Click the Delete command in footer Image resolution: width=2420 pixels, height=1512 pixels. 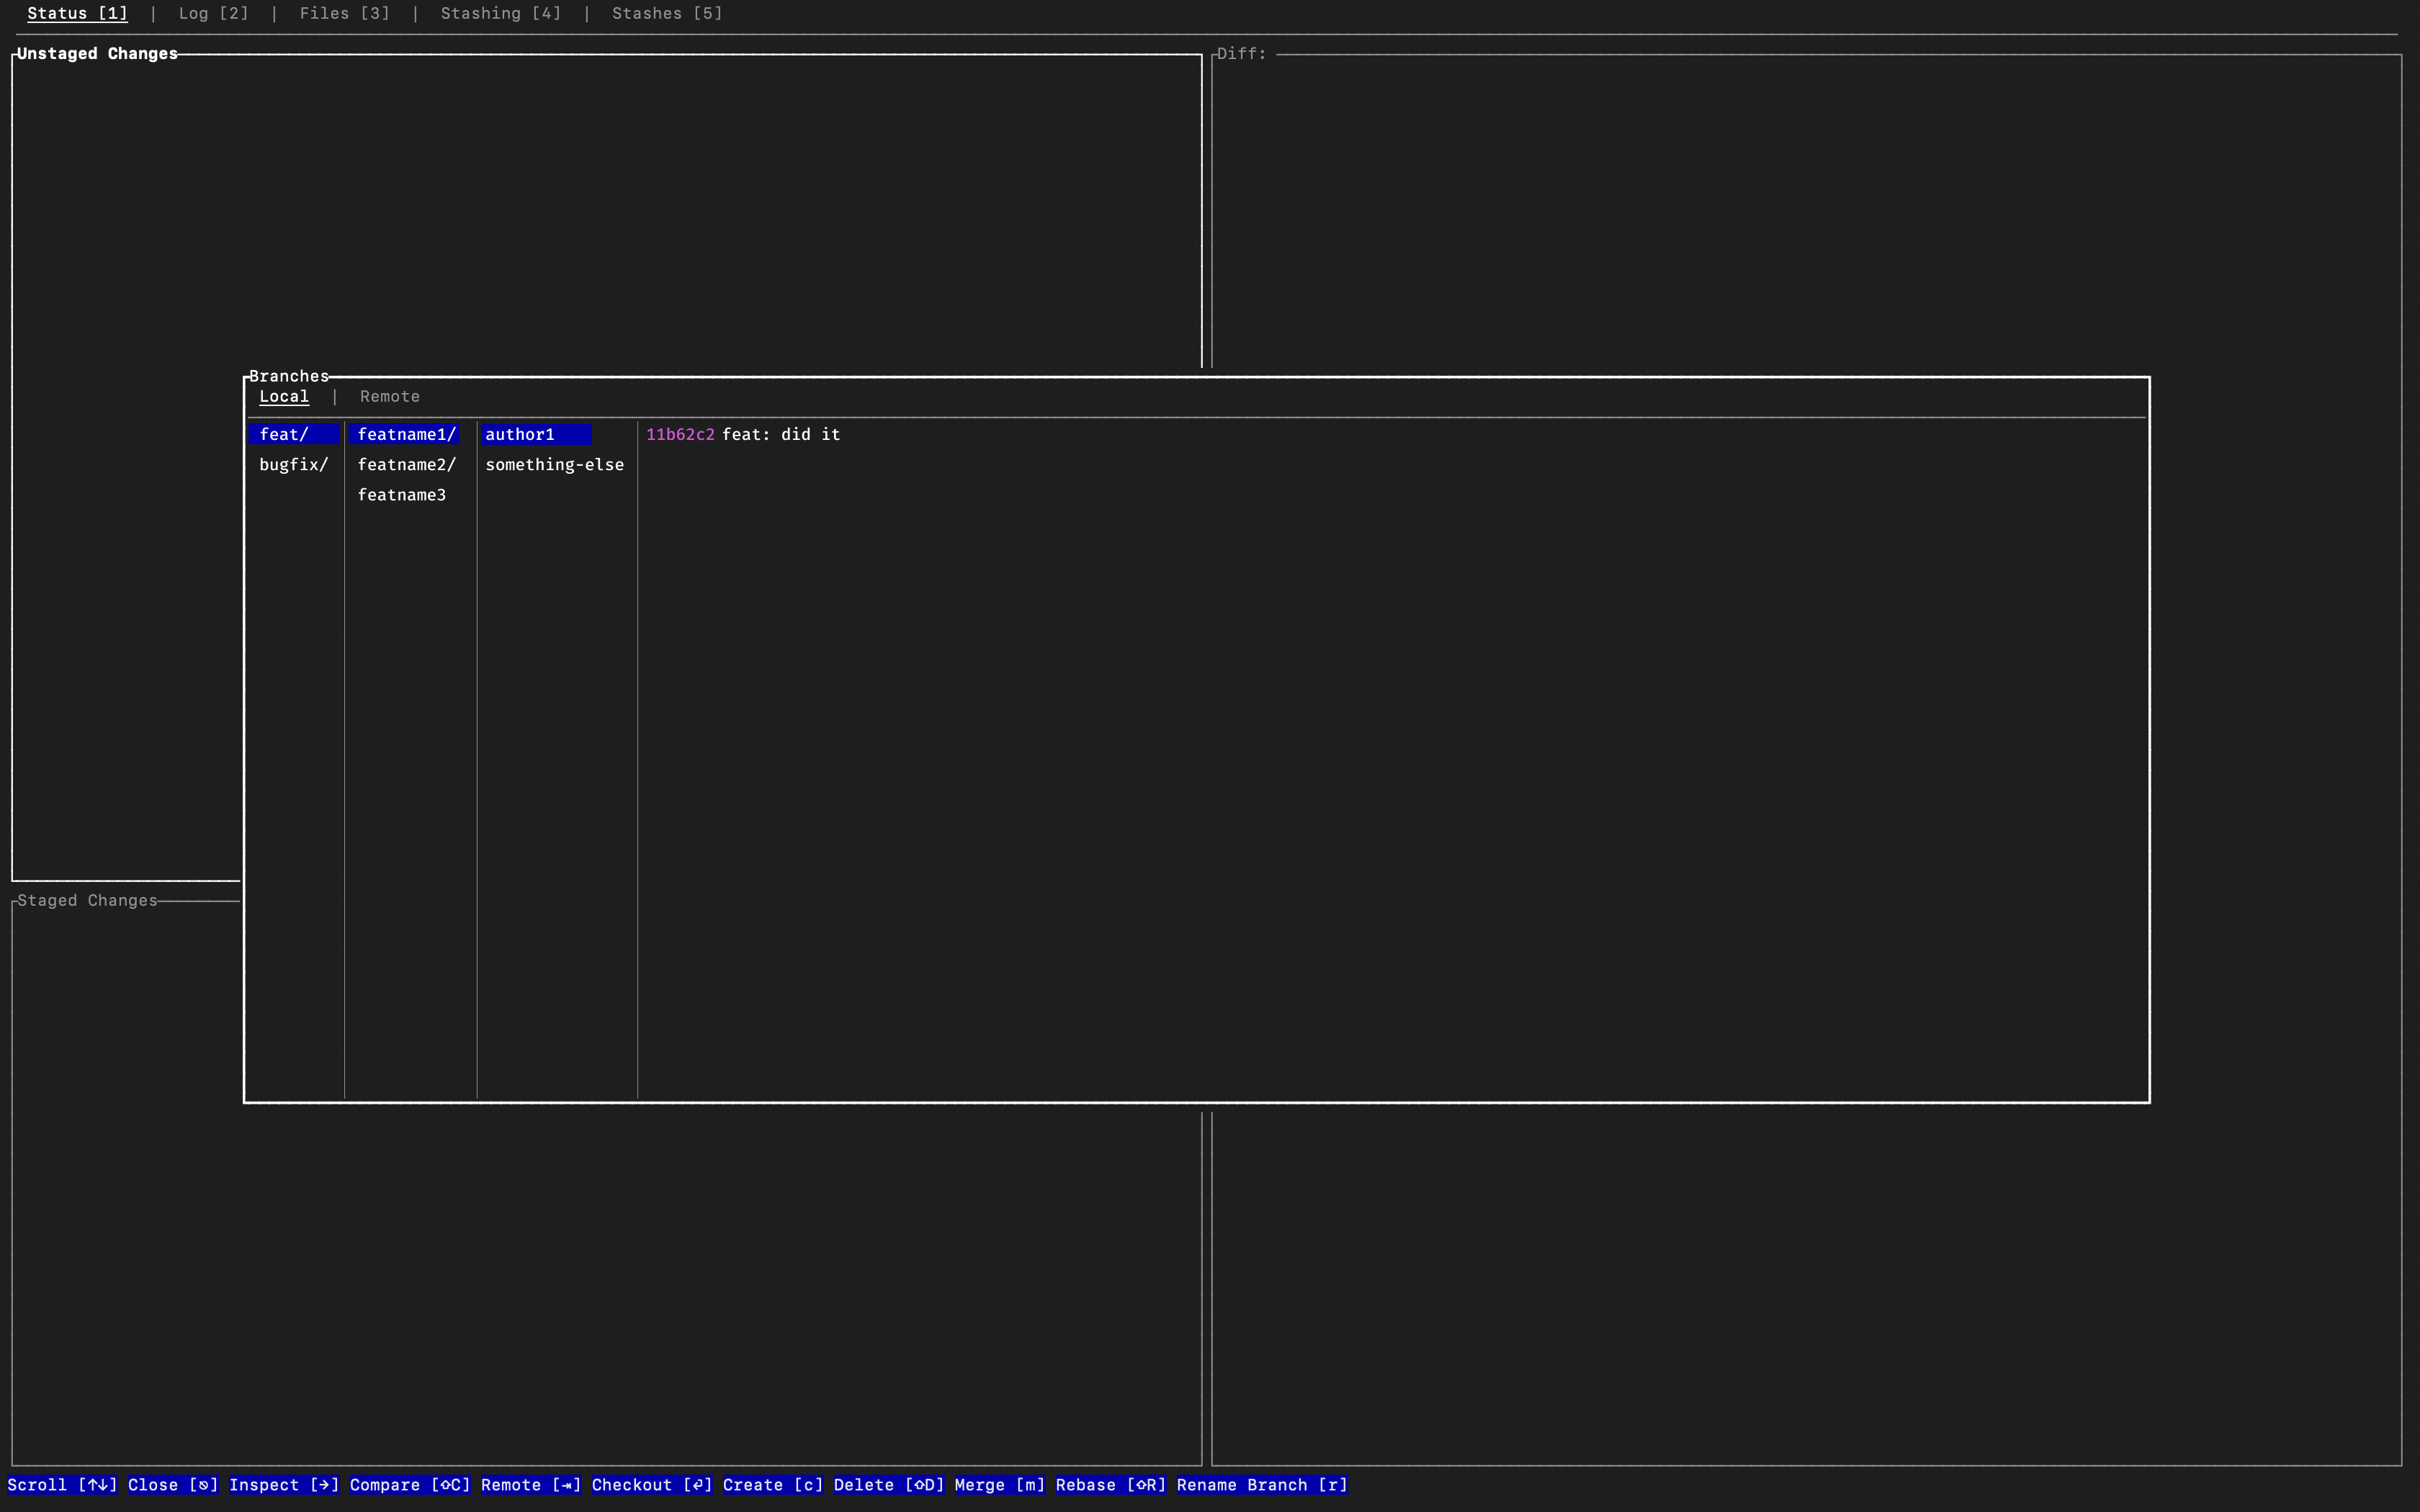tap(888, 1485)
